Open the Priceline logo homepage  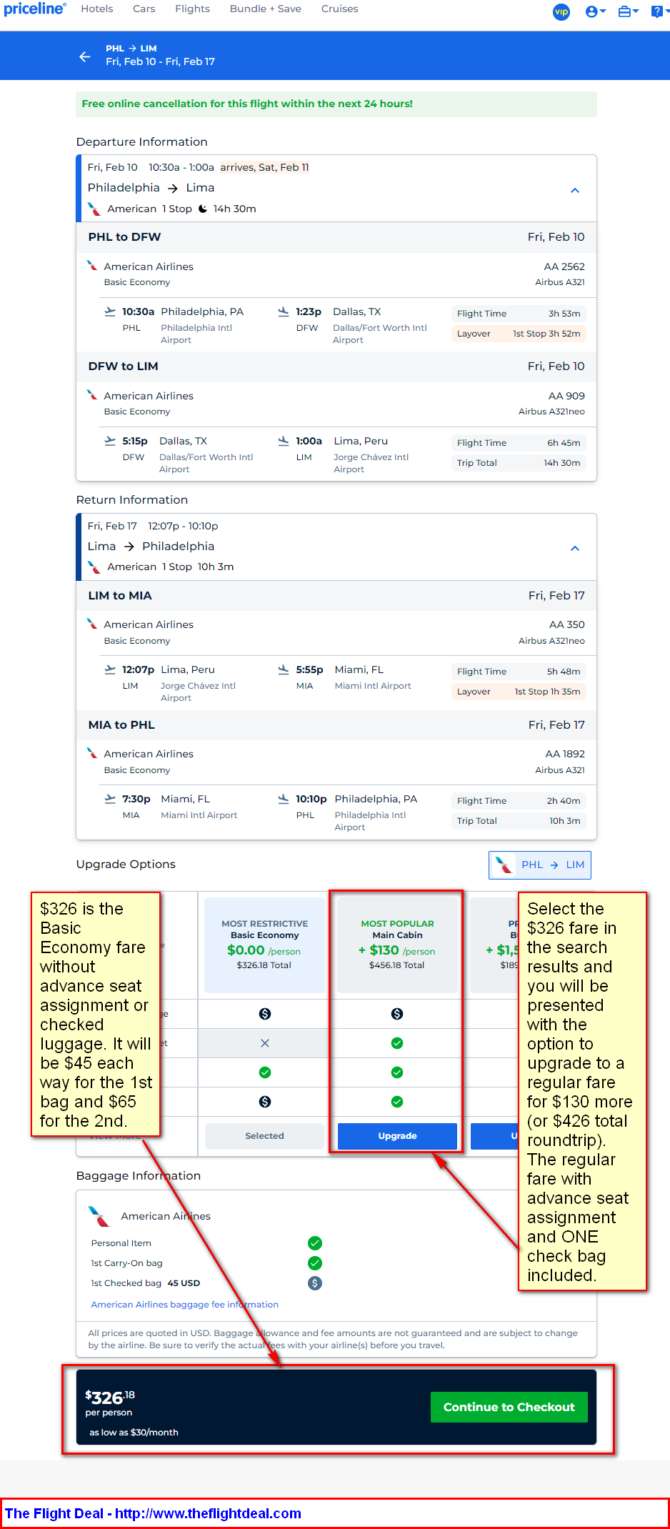[x=35, y=9]
